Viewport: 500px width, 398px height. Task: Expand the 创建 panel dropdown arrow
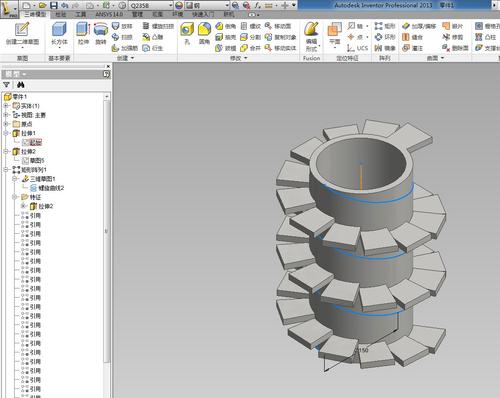[133, 58]
